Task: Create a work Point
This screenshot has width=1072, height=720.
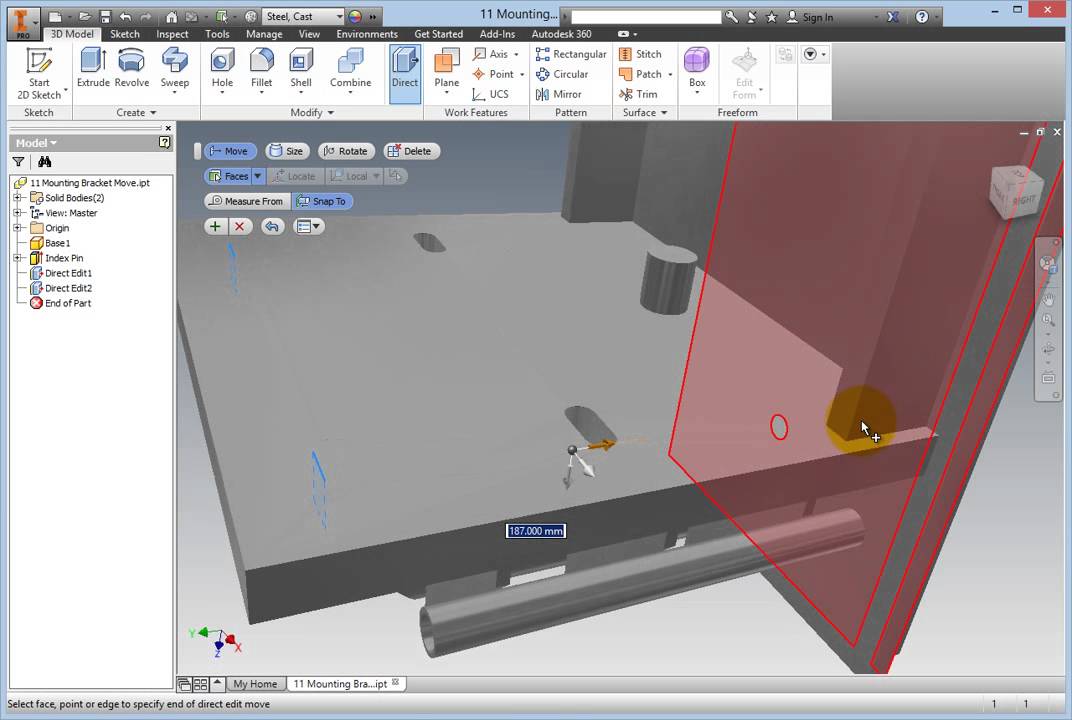Action: tap(498, 74)
